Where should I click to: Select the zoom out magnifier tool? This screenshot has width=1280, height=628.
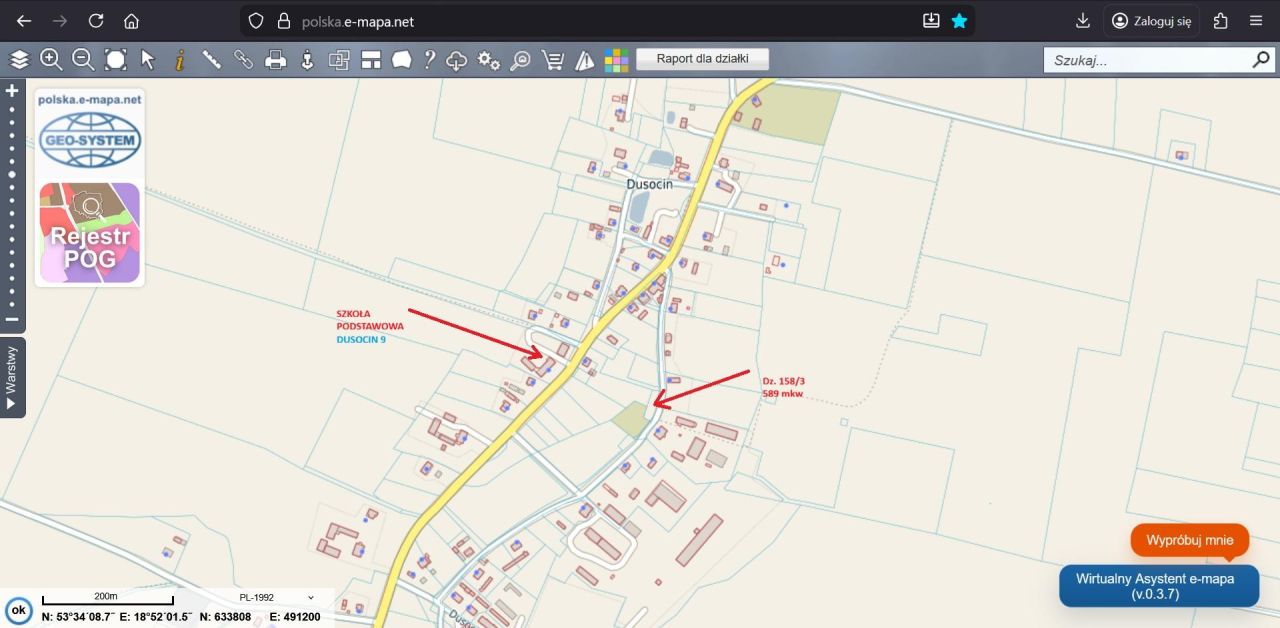tap(83, 60)
